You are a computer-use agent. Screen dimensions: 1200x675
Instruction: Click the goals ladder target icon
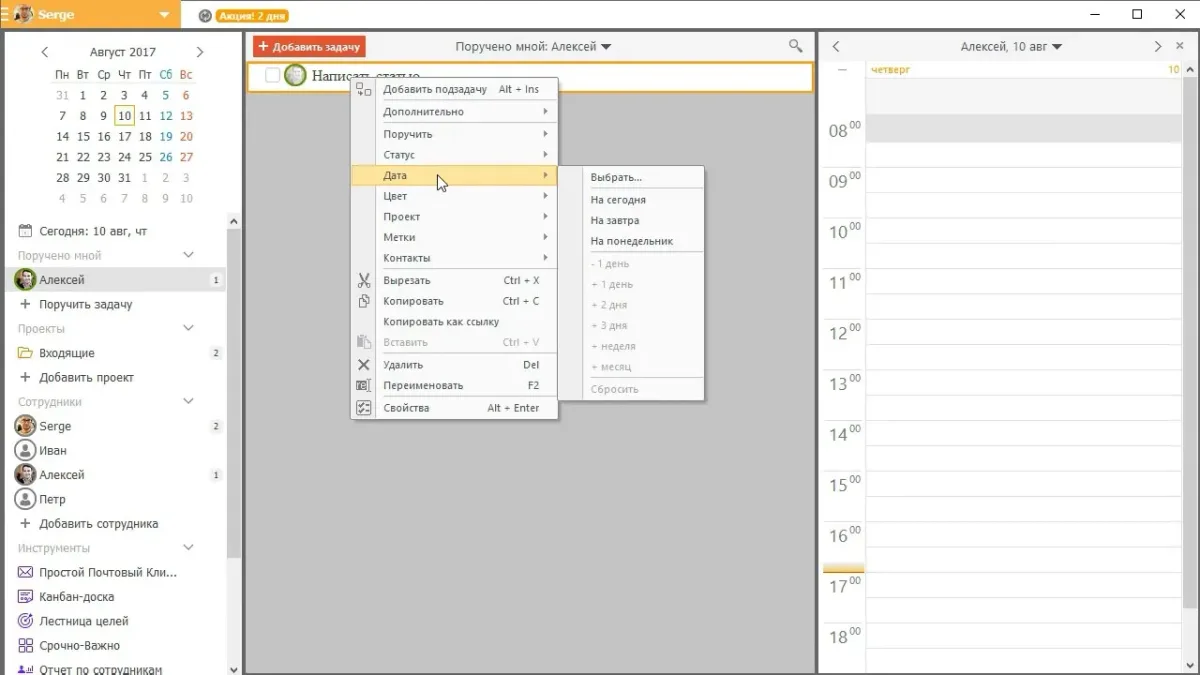26,621
